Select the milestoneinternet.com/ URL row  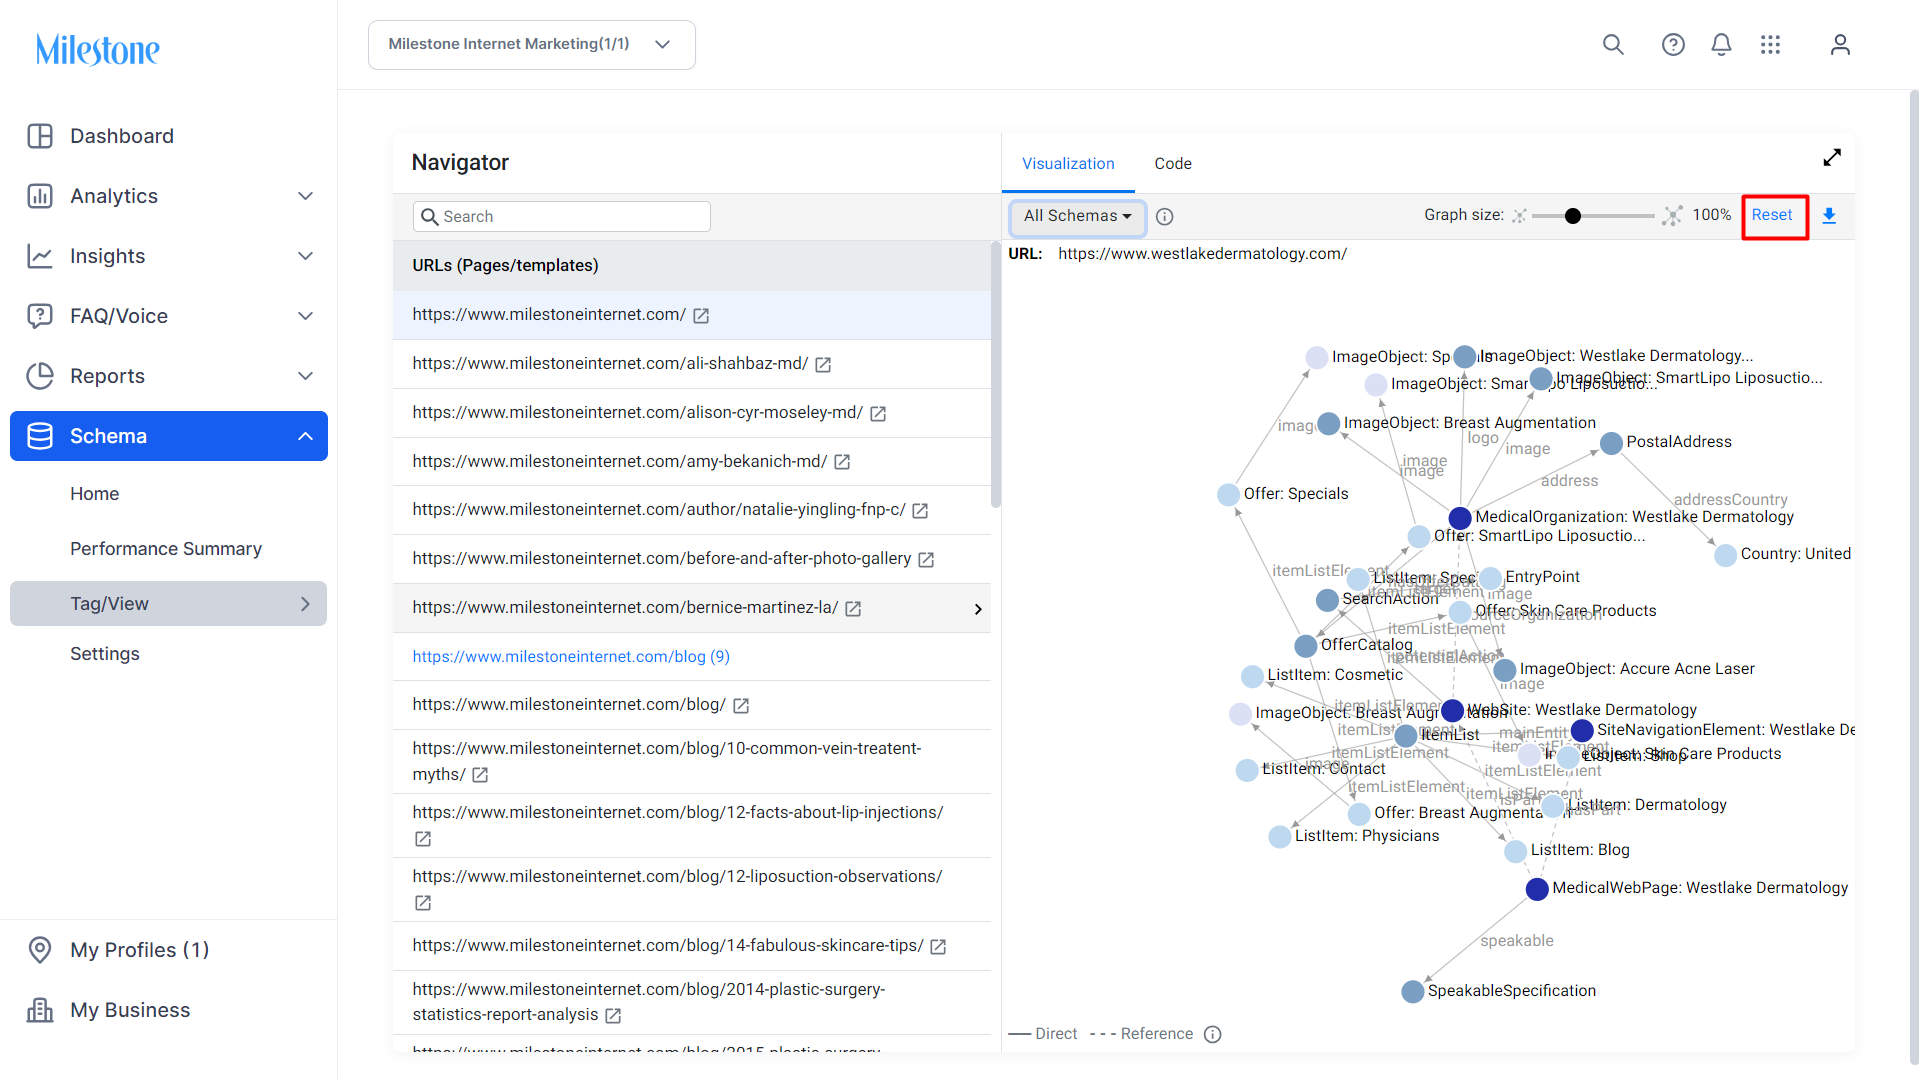(692, 315)
